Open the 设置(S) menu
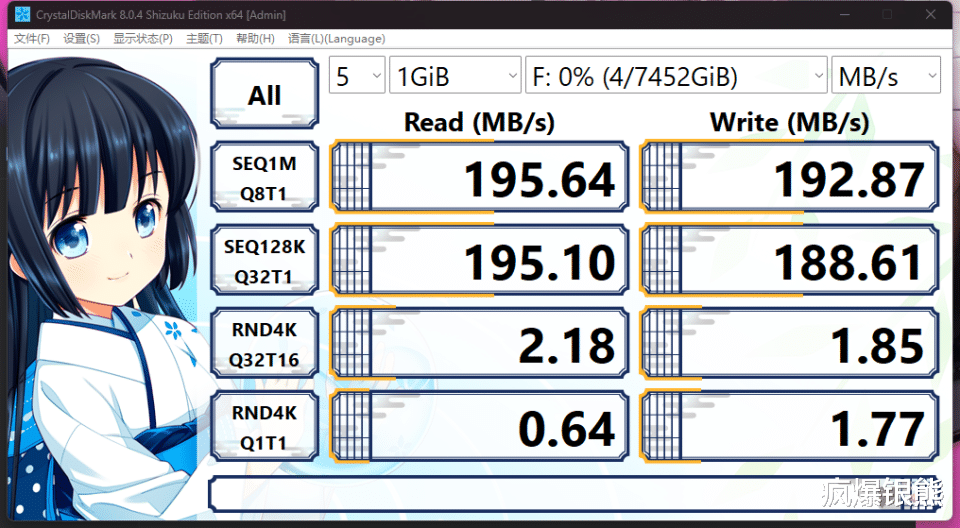 81,39
